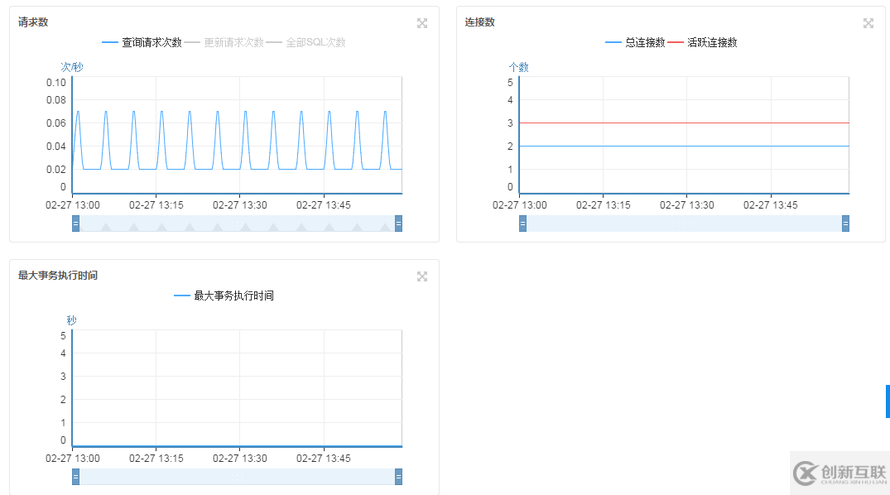Click left zoom handle of 请求数 chart
Image resolution: width=890 pixels, height=495 pixels.
click(x=75, y=224)
